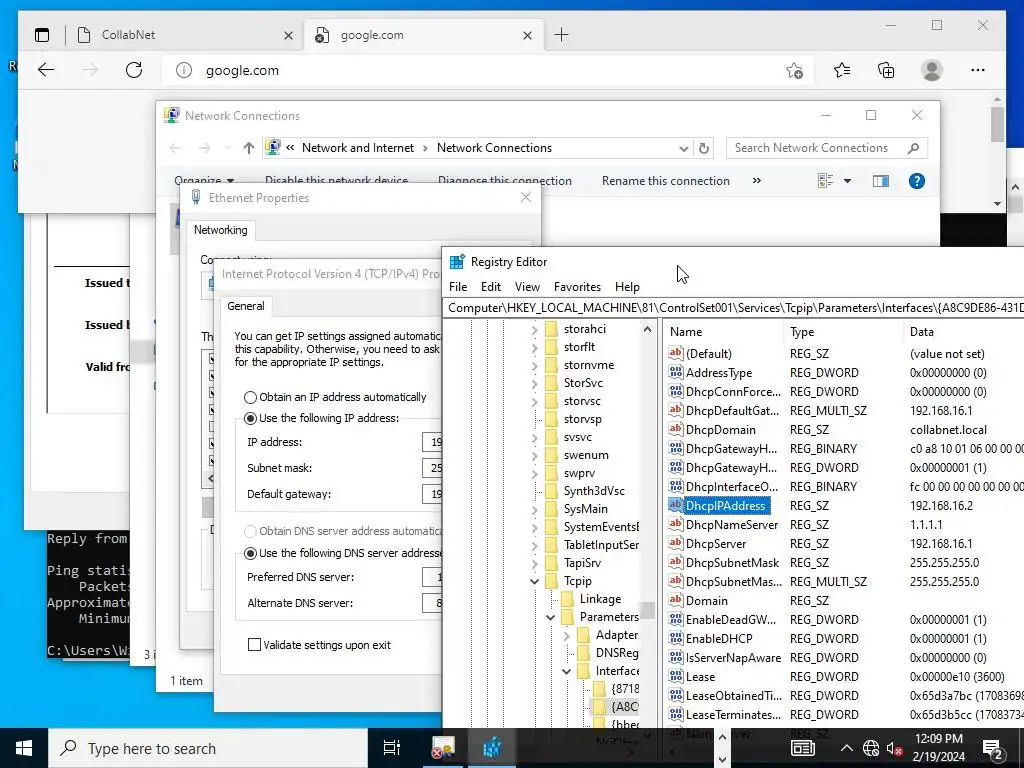Open the site information icon in address bar
Screen dimensions: 1024x768
184,70
